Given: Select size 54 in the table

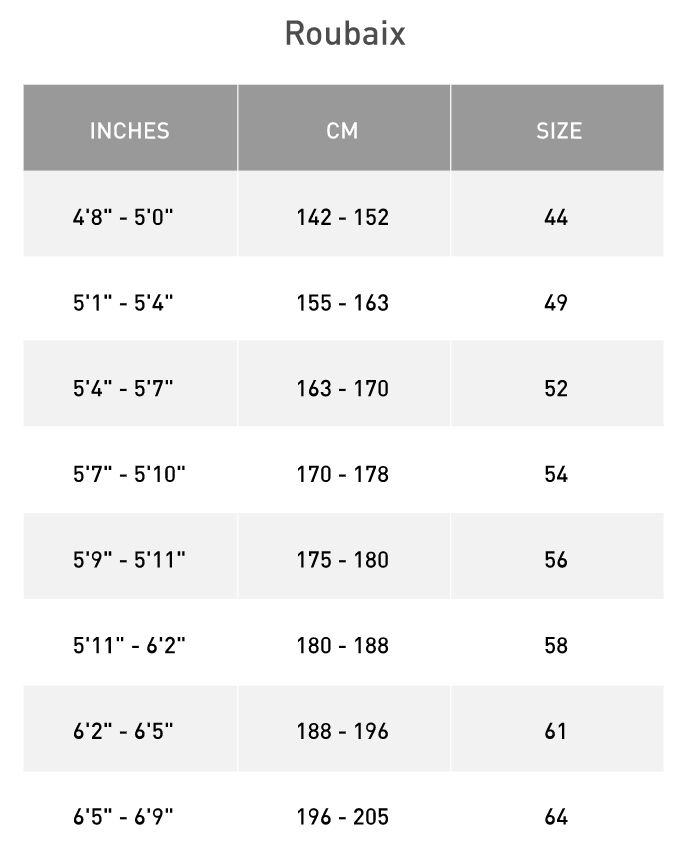Looking at the screenshot, I should click(556, 474).
